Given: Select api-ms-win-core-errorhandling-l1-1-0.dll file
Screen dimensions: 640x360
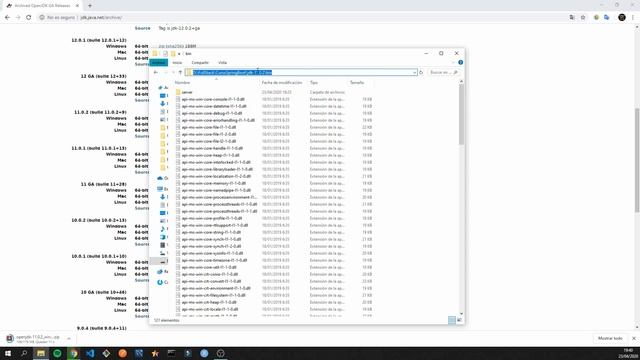Looking at the screenshot, I should (x=218, y=120).
